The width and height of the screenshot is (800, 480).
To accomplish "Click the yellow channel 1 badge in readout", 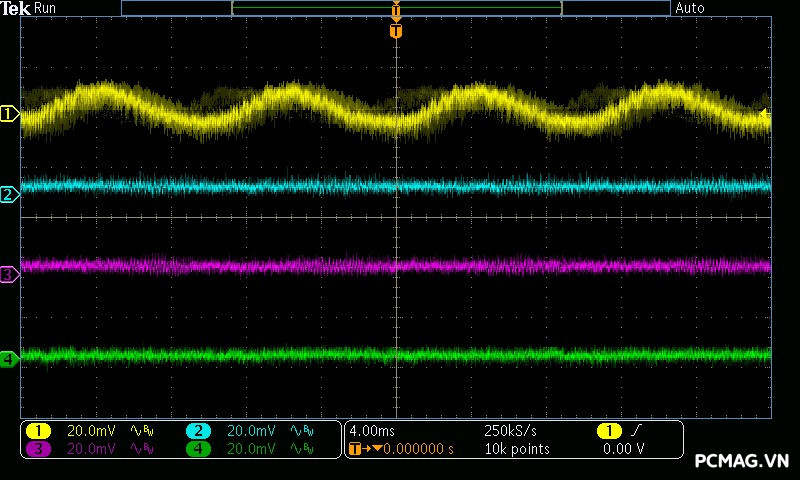I will (x=38, y=430).
